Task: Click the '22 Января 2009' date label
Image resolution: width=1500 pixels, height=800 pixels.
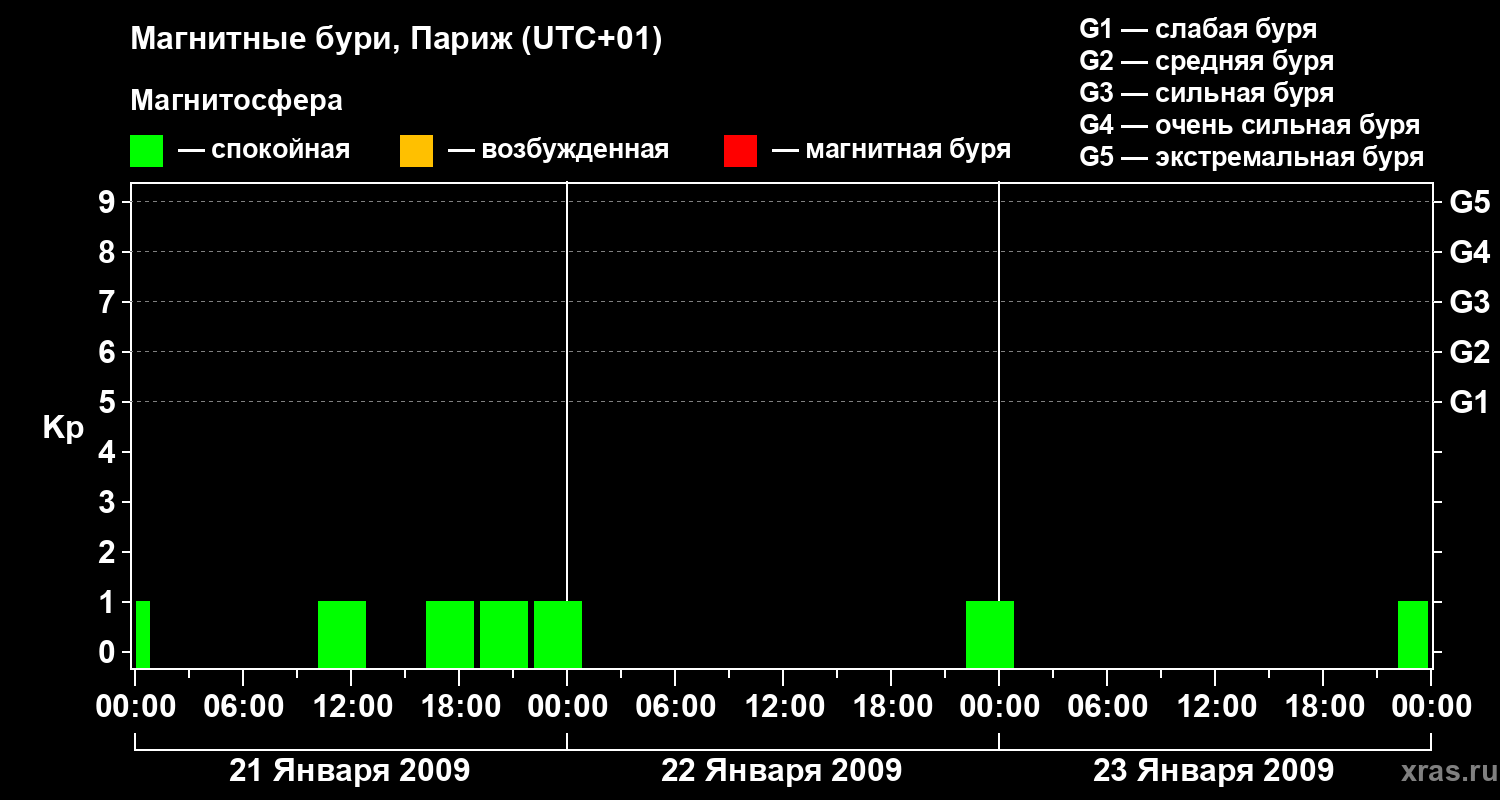Action: 782,770
